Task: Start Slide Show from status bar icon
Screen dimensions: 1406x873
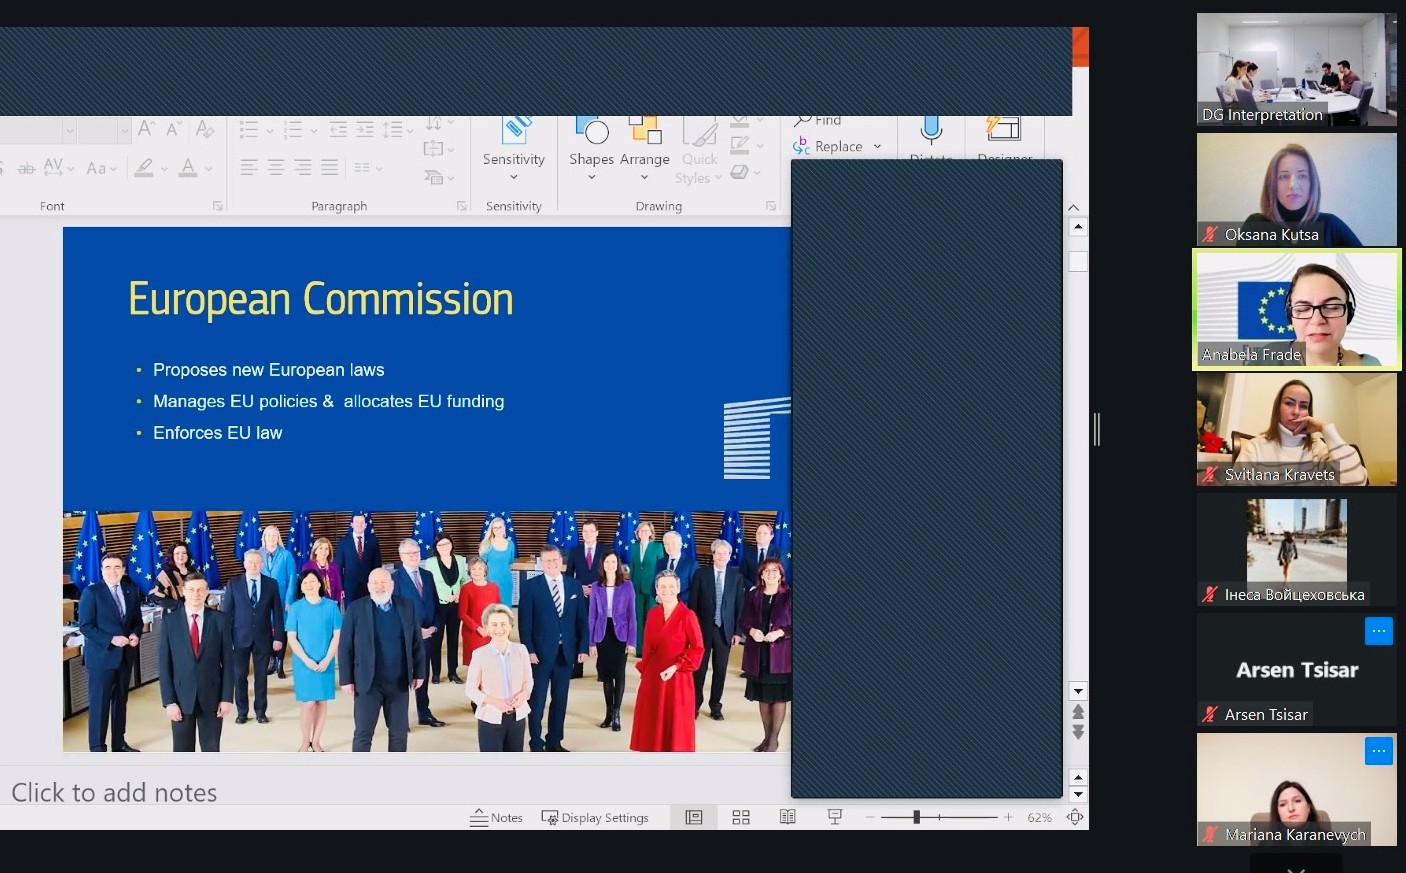Action: [835, 817]
